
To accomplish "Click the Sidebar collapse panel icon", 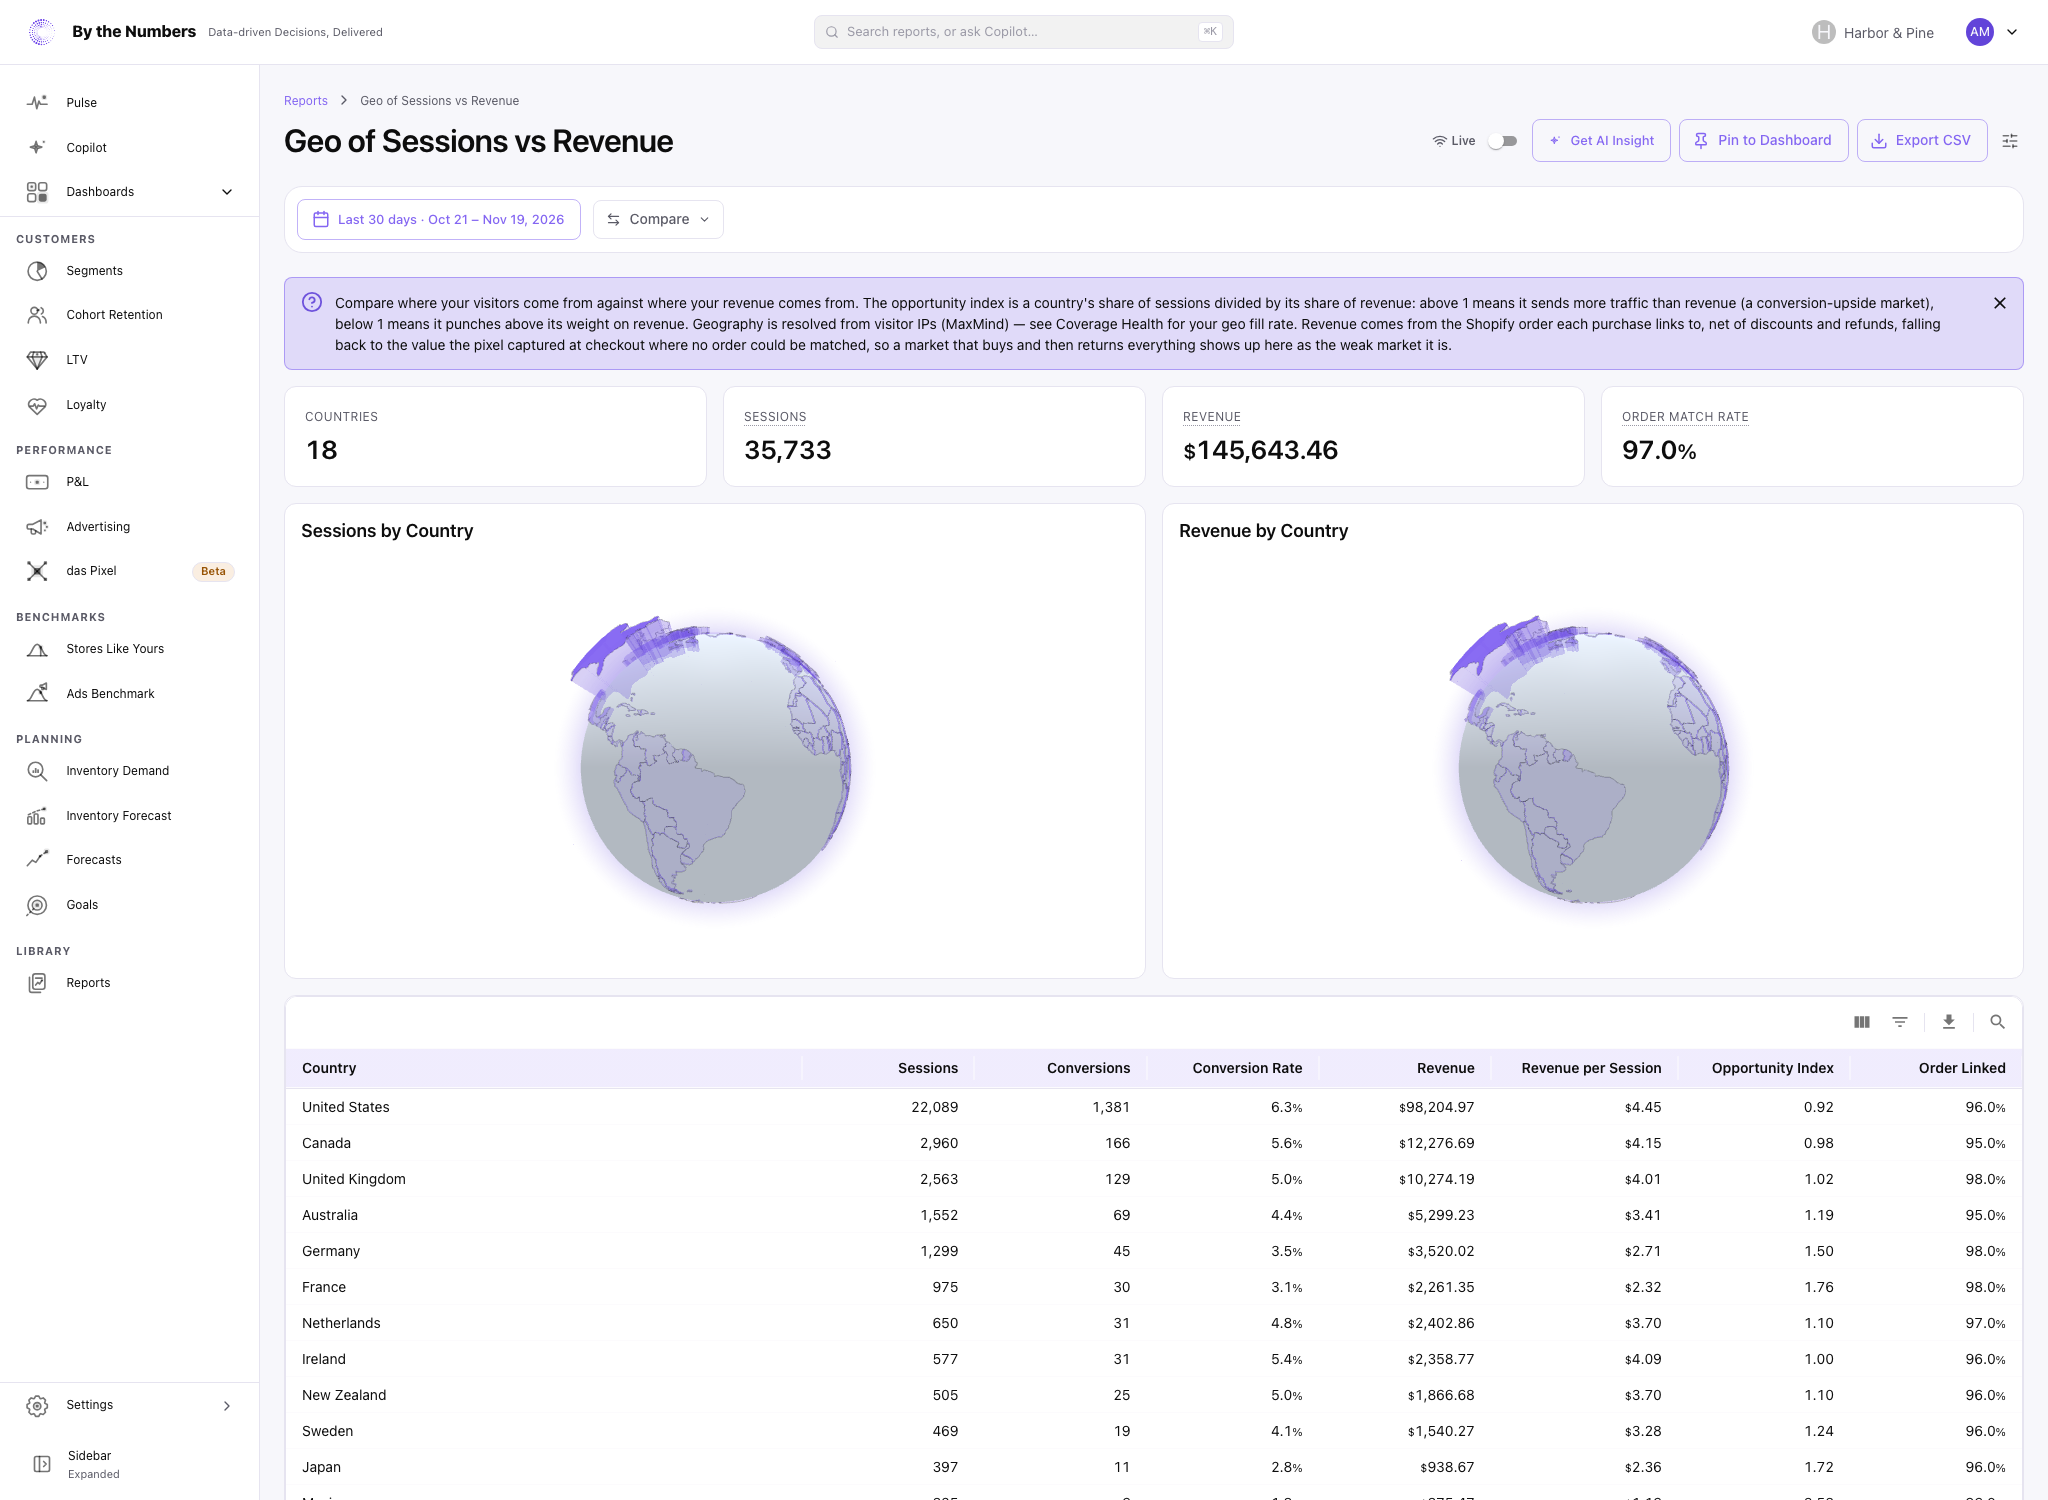I will (x=42, y=1464).
